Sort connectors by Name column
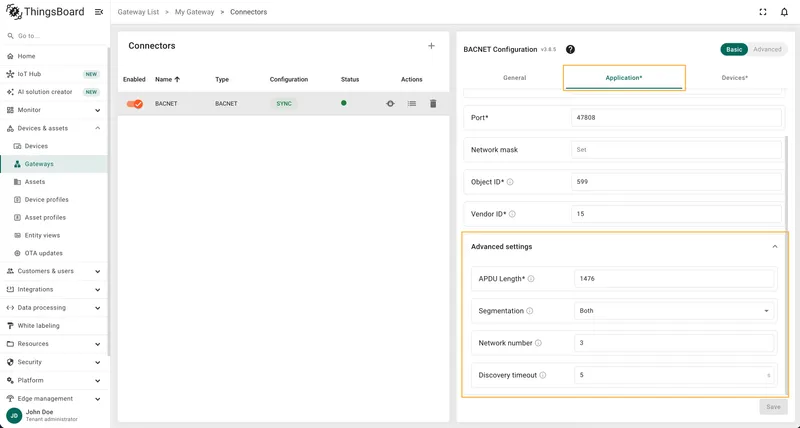800x428 pixels. coord(167,80)
